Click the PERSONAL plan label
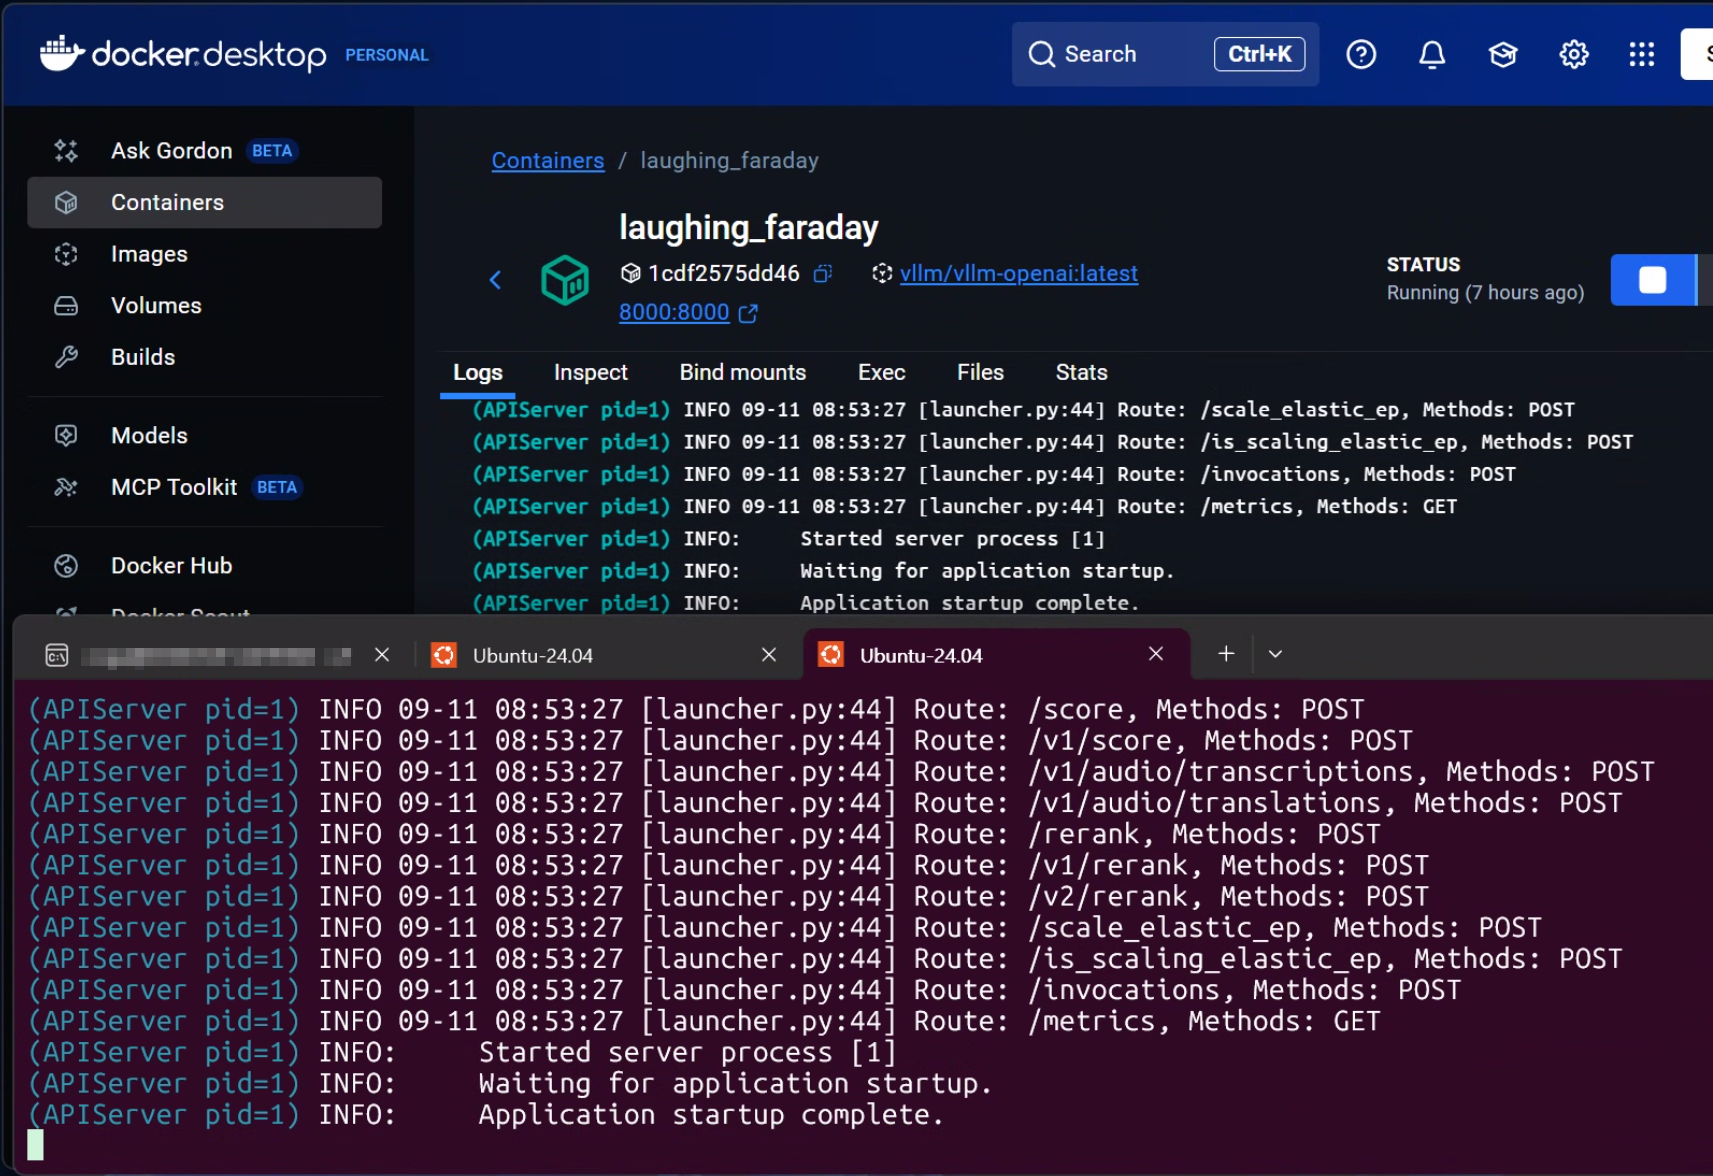The width and height of the screenshot is (1713, 1176). click(387, 55)
